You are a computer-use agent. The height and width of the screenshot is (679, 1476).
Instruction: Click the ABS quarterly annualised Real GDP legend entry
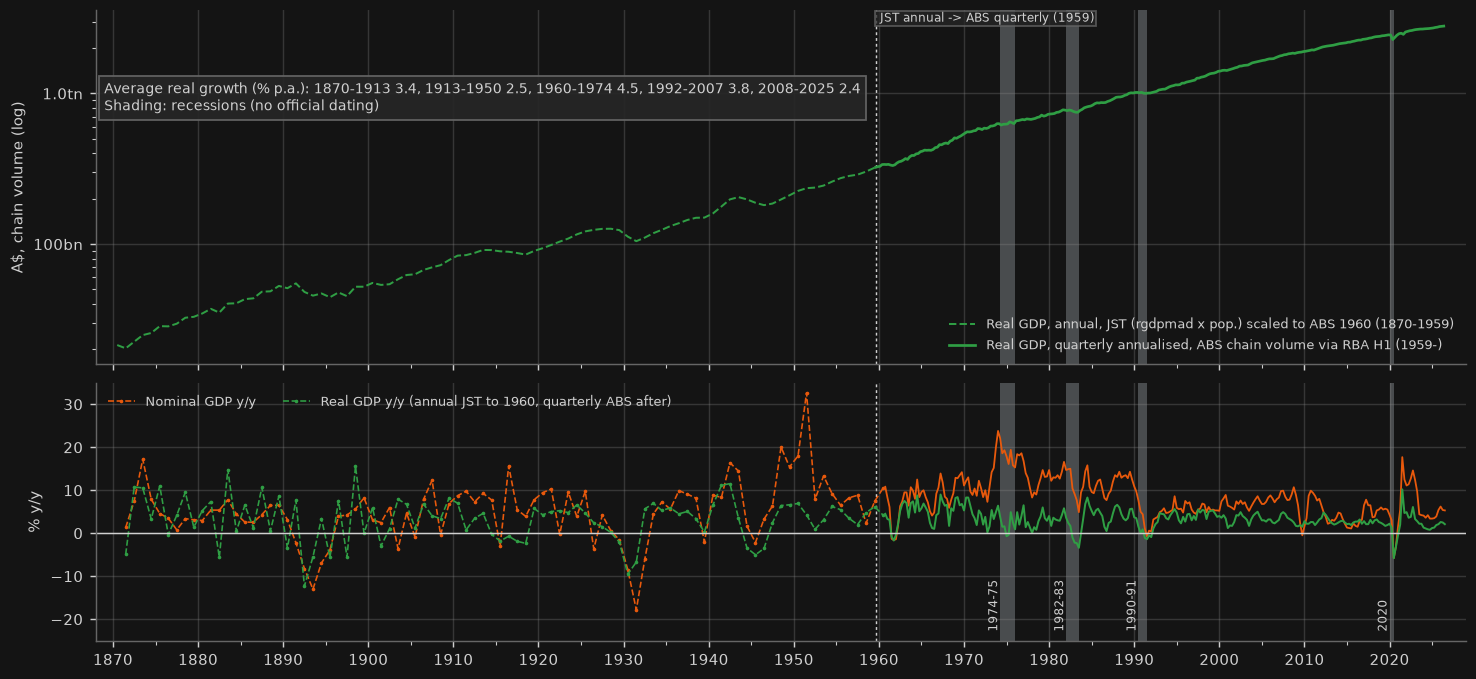tap(1195, 345)
